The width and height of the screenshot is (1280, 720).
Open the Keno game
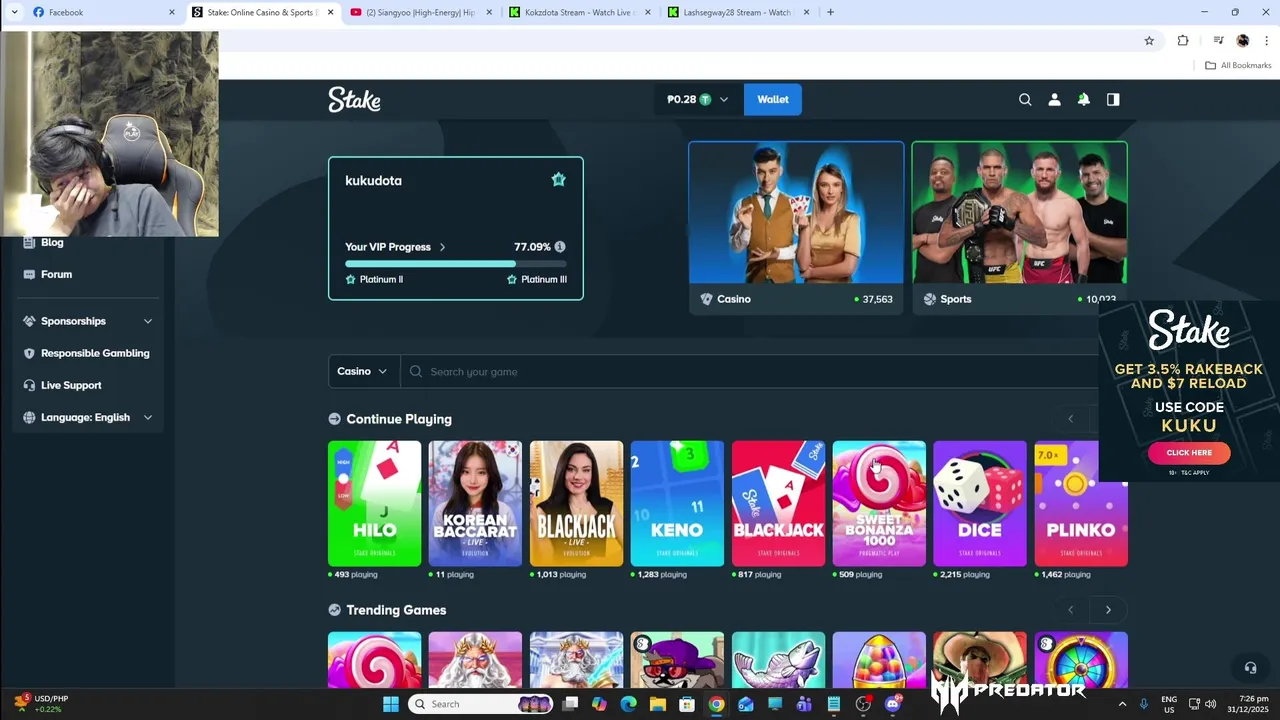coord(677,504)
